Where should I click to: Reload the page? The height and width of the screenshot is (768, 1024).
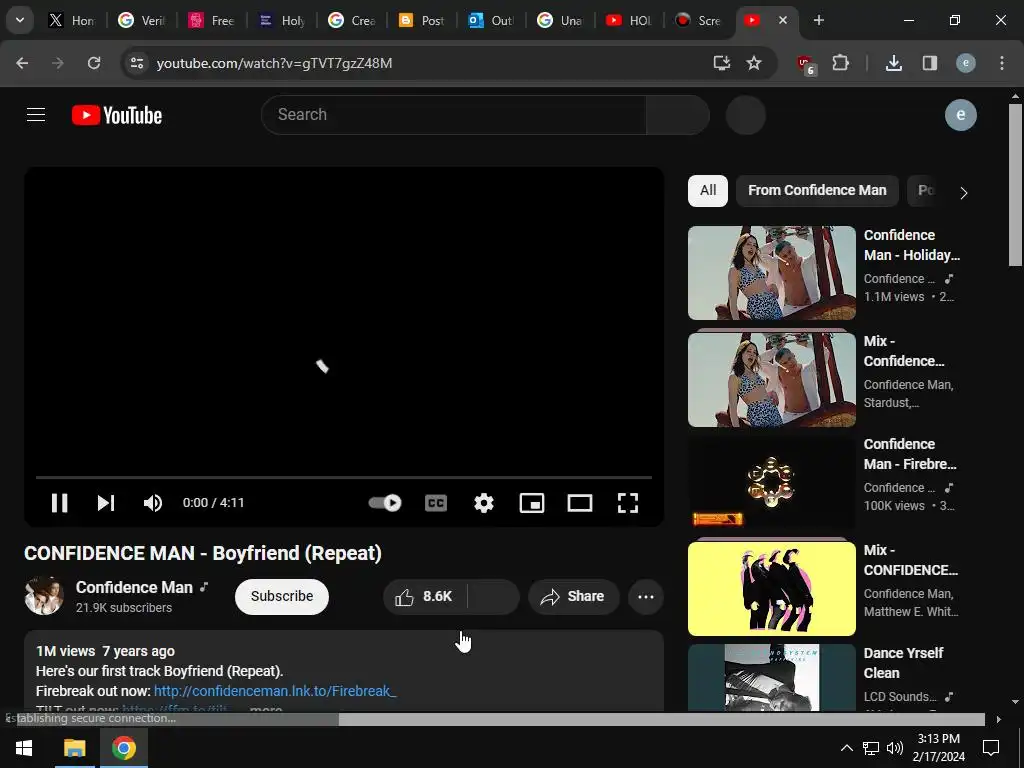pos(94,63)
